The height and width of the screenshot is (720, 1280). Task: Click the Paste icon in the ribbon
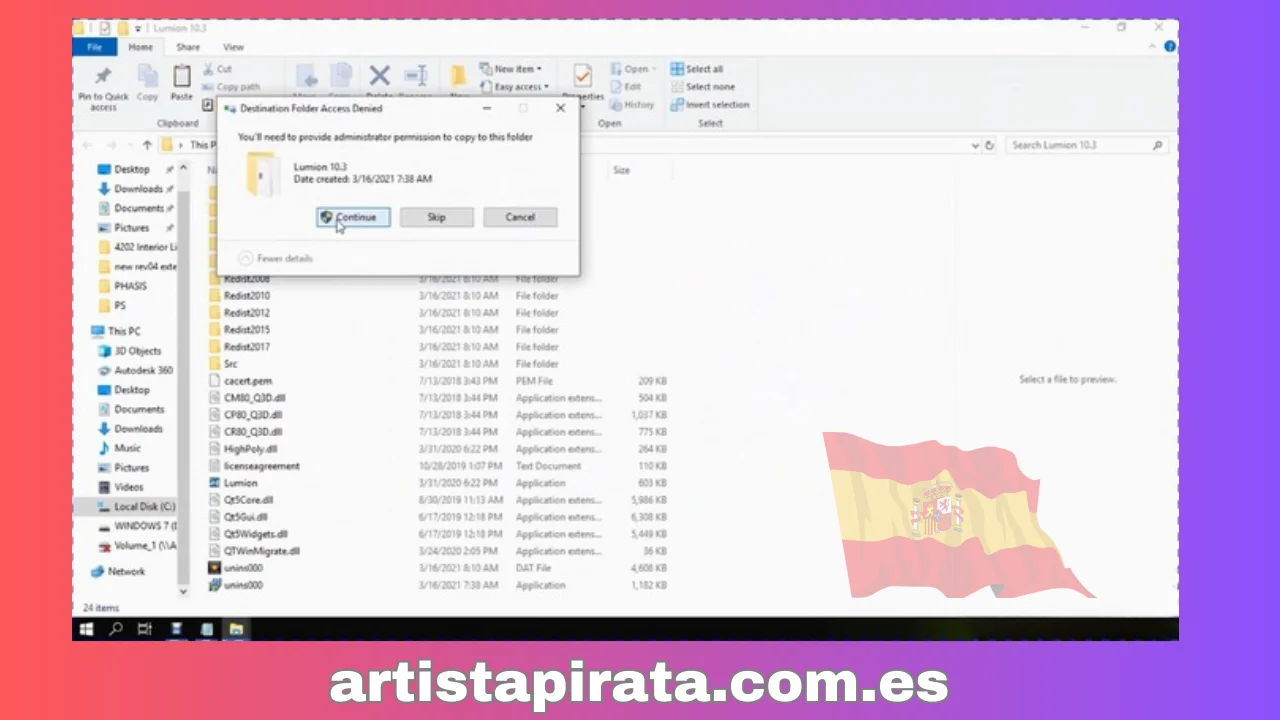point(181,76)
